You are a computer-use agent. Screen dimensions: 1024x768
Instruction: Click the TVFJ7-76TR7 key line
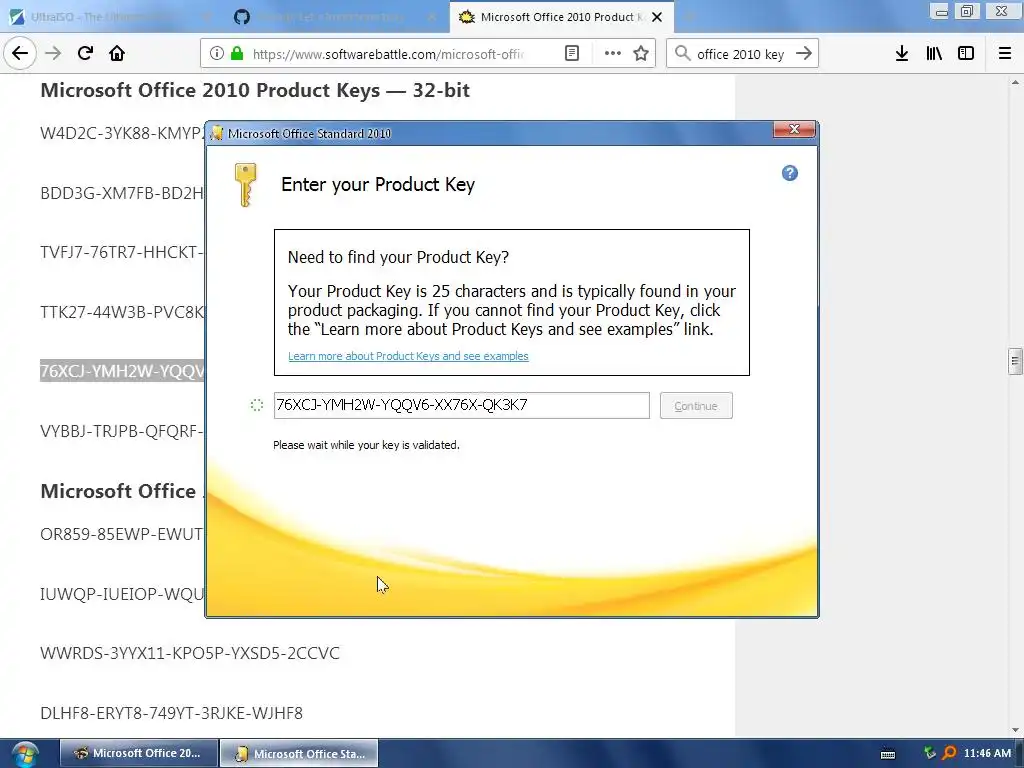[x=122, y=252]
